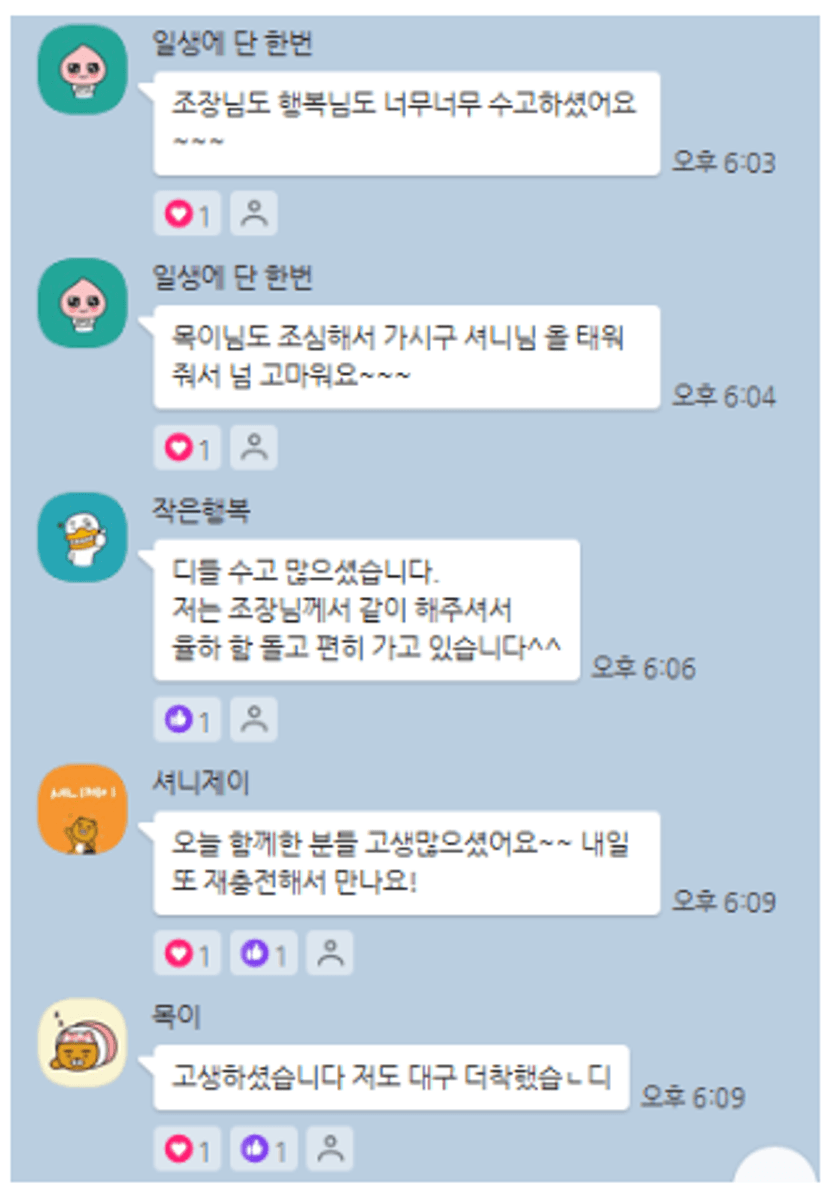The image size is (827, 1192).
Task: Click the white round button at the bottom right corner
Action: [775, 1167]
